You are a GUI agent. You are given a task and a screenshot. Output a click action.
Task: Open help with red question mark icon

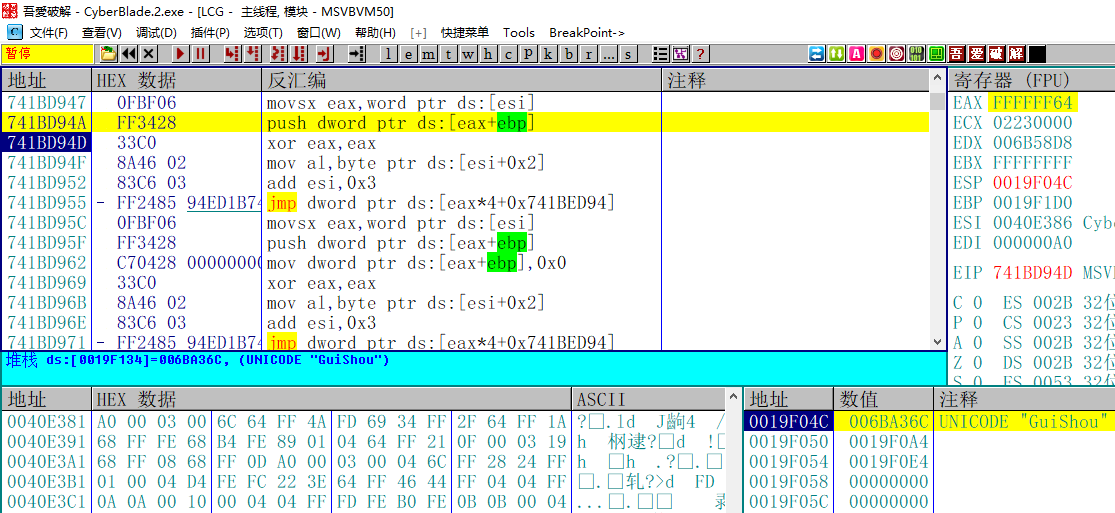[700, 54]
